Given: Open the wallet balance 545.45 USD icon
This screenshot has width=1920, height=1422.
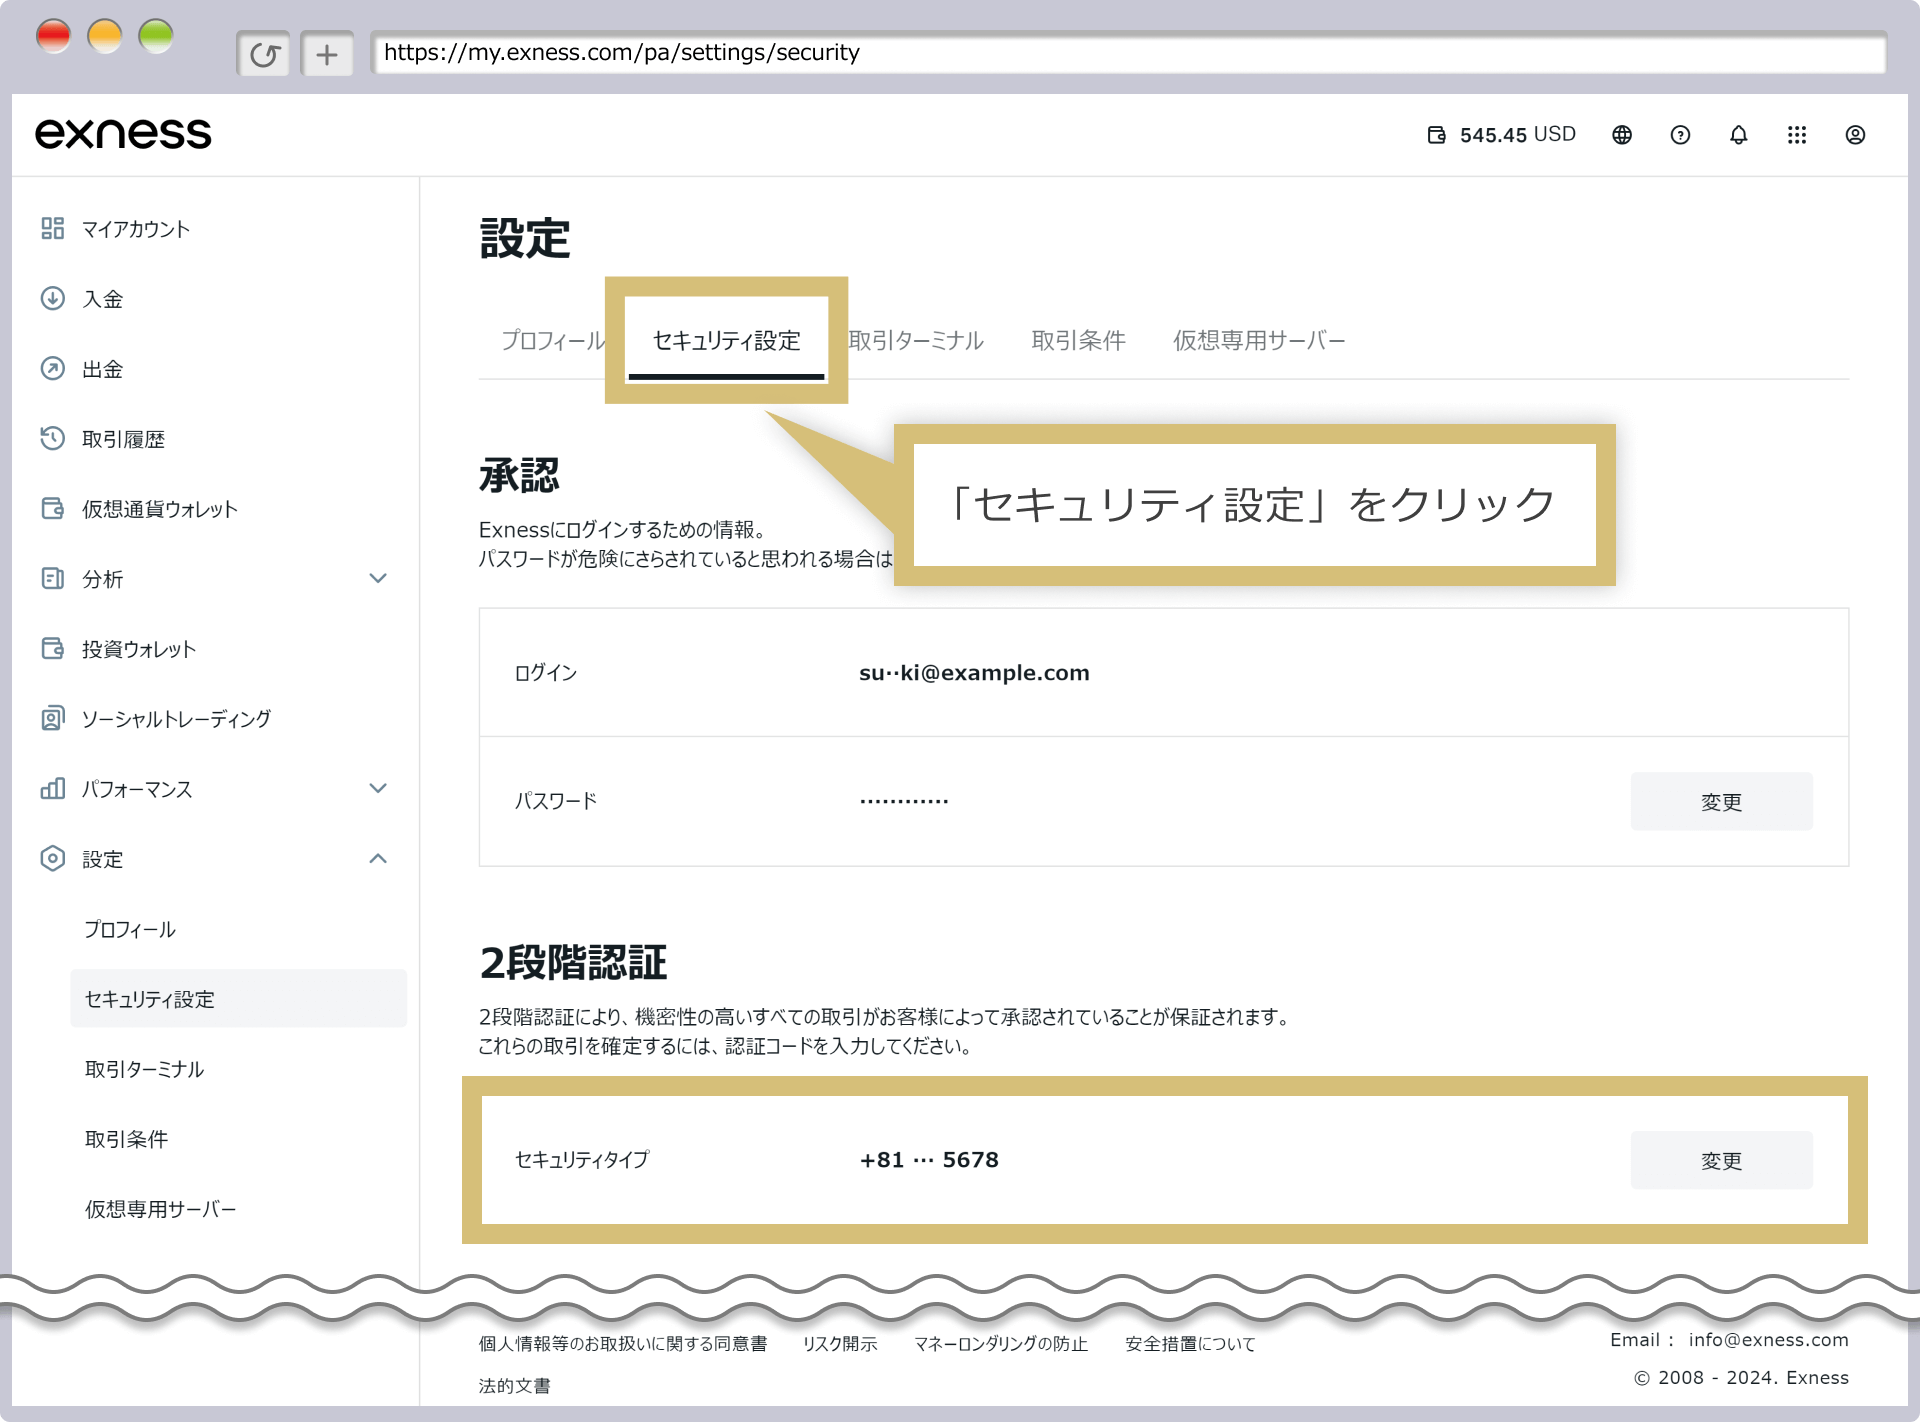Looking at the screenshot, I should [1436, 135].
